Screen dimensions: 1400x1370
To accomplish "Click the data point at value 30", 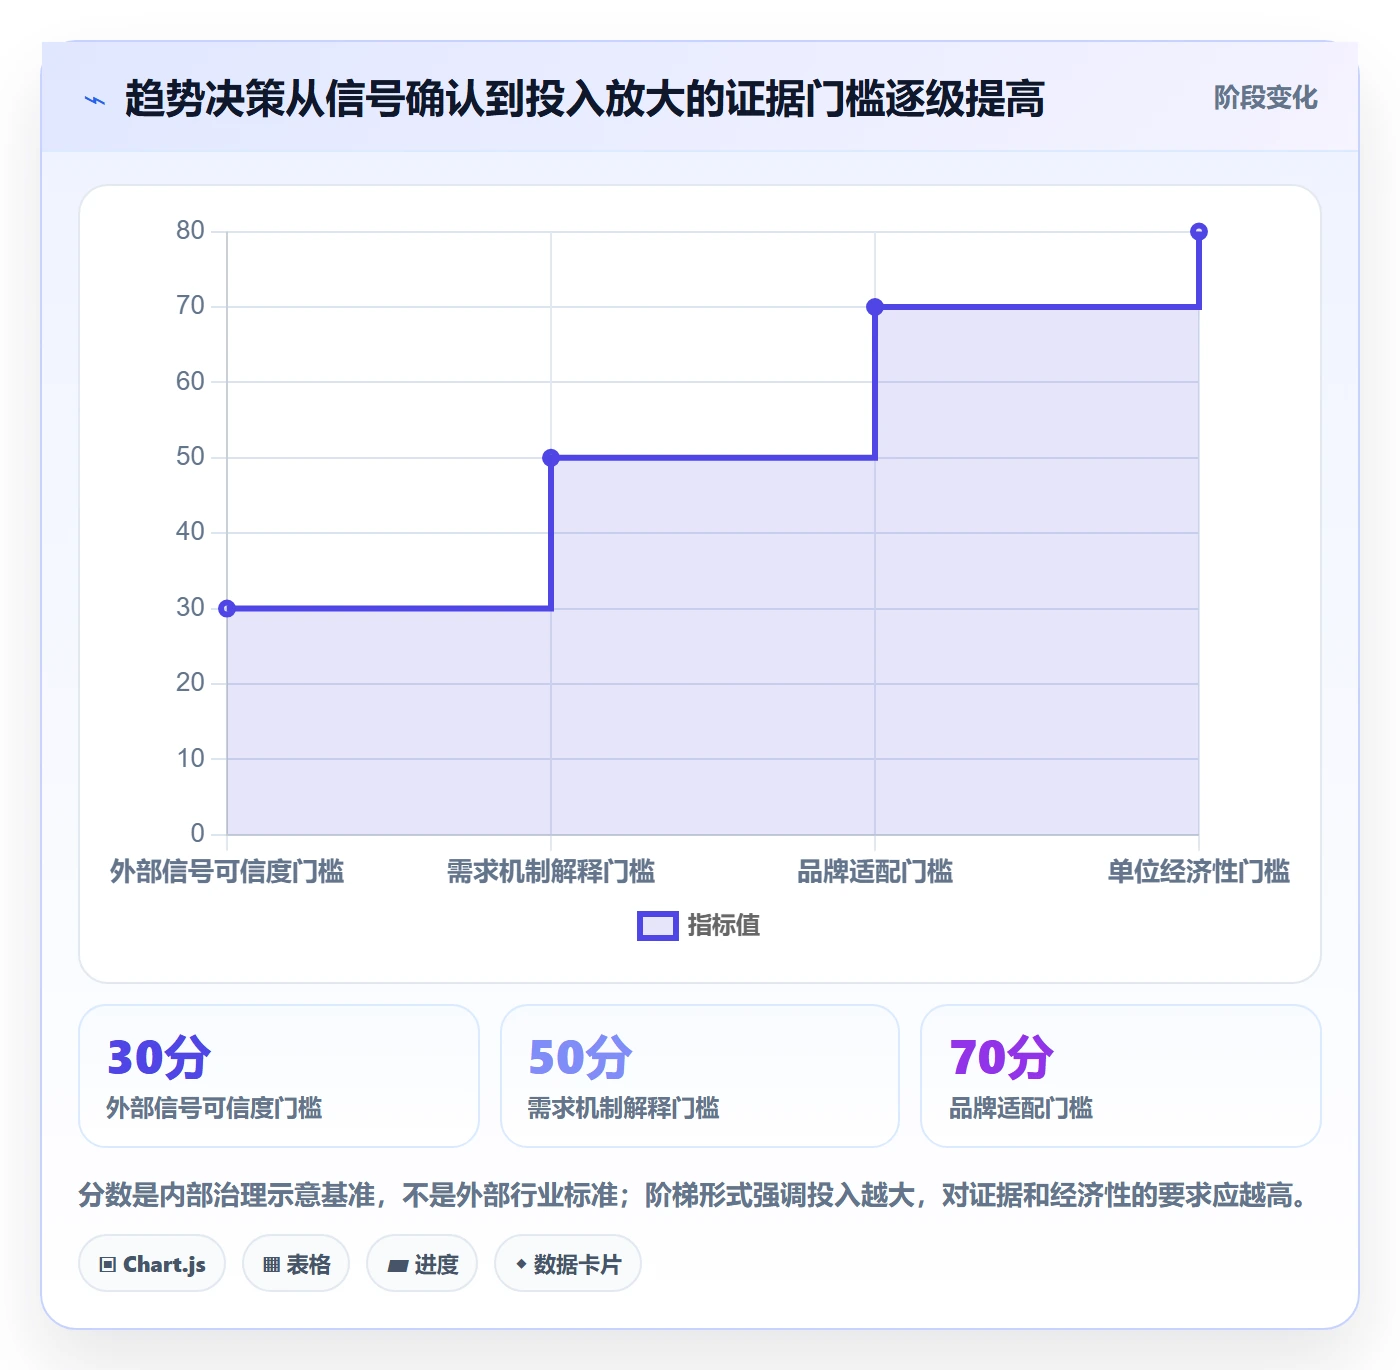I will (x=227, y=608).
